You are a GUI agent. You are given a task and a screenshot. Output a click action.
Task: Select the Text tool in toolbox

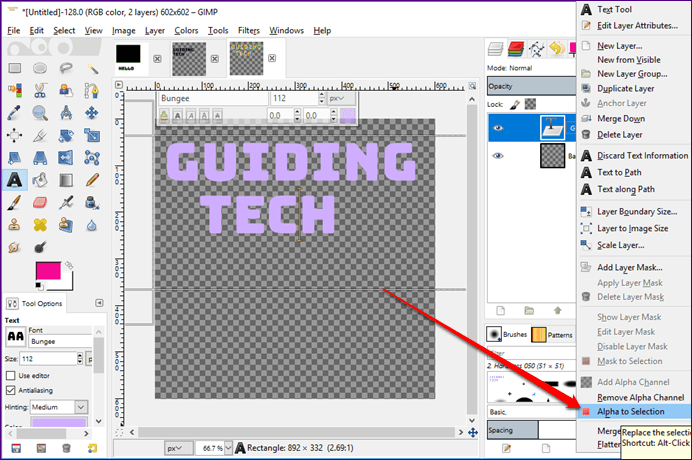pyautogui.click(x=15, y=180)
